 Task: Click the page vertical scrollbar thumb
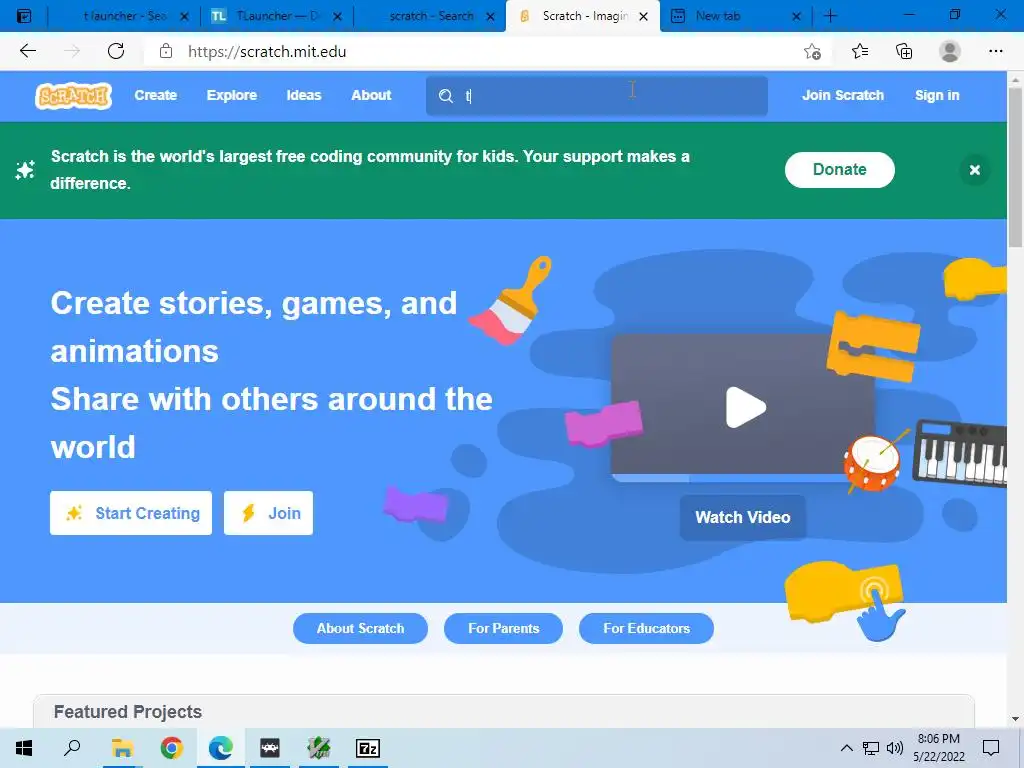coord(1015,167)
